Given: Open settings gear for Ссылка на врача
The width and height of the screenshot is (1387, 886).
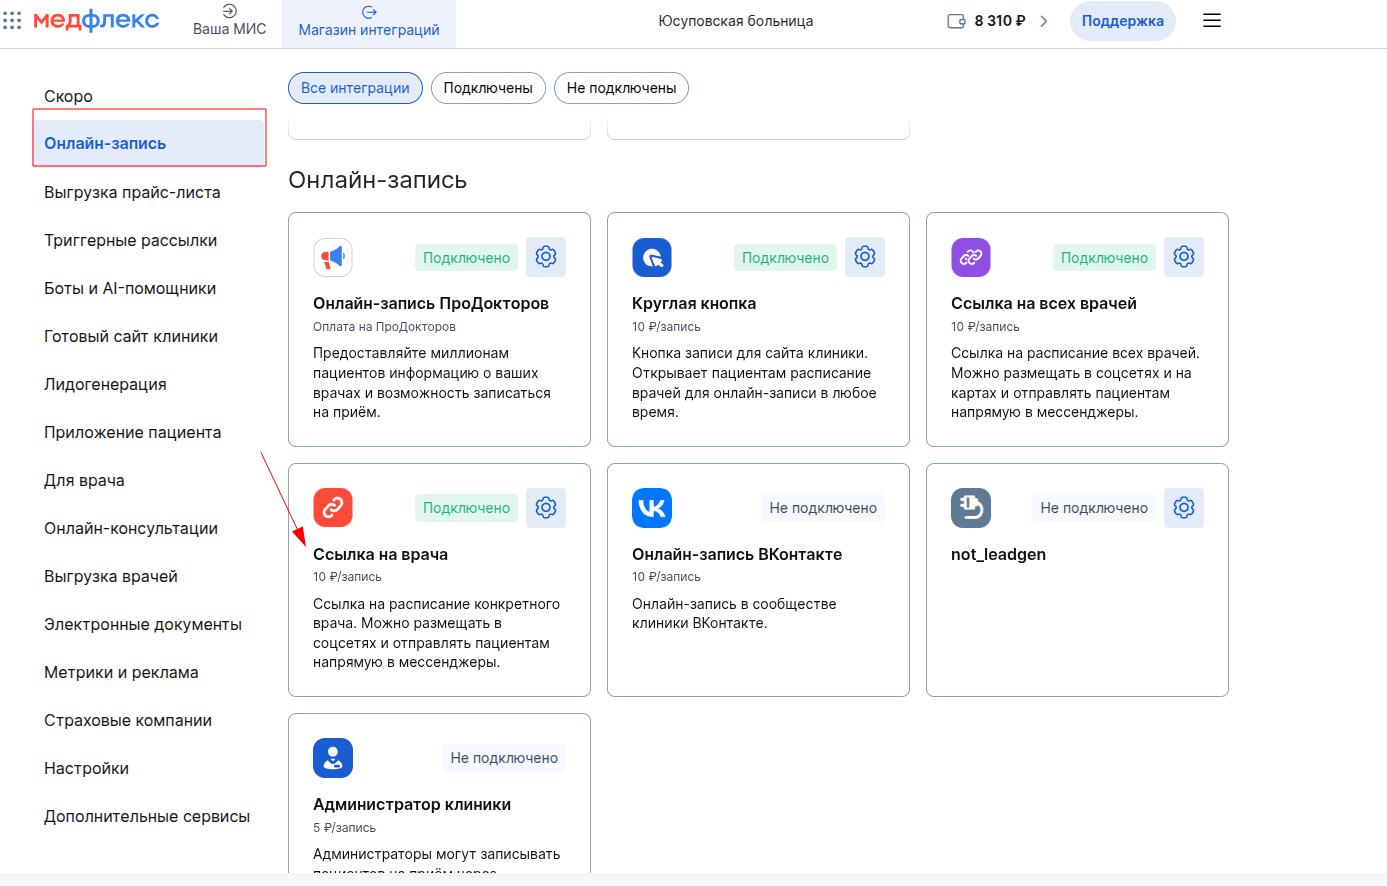Looking at the screenshot, I should [x=546, y=508].
